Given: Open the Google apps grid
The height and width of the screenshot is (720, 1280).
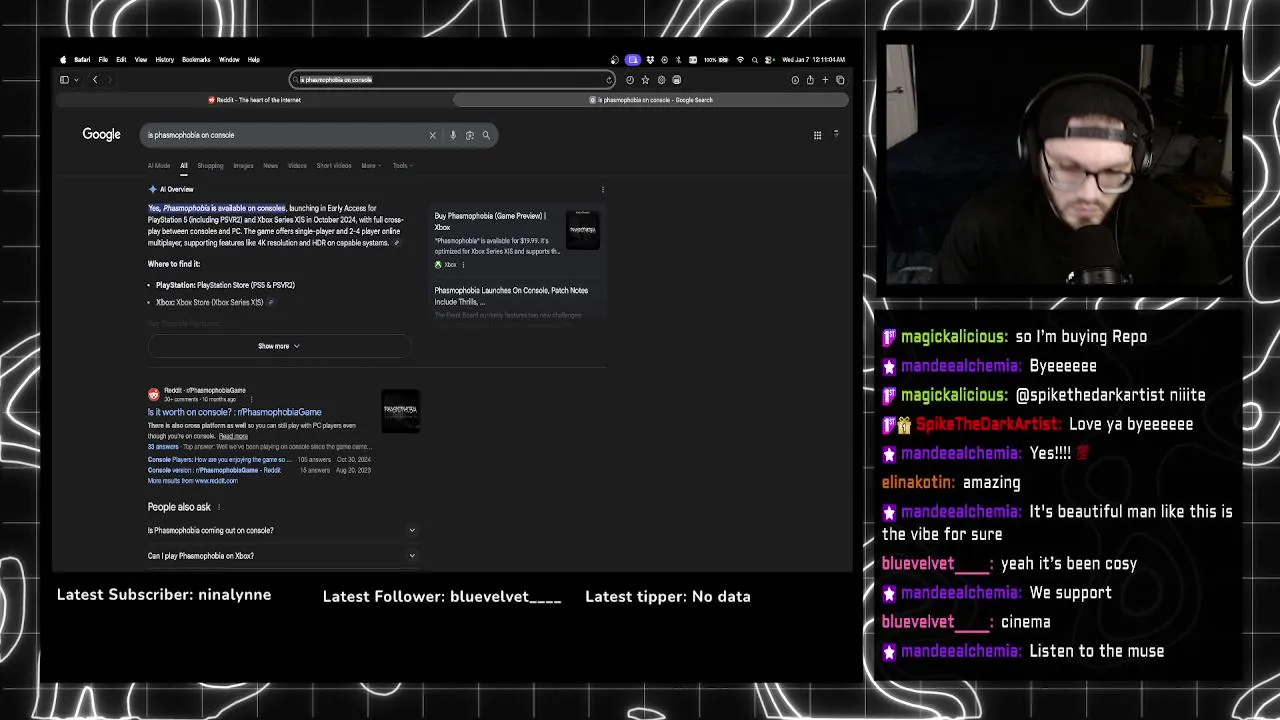Looking at the screenshot, I should click(x=817, y=135).
